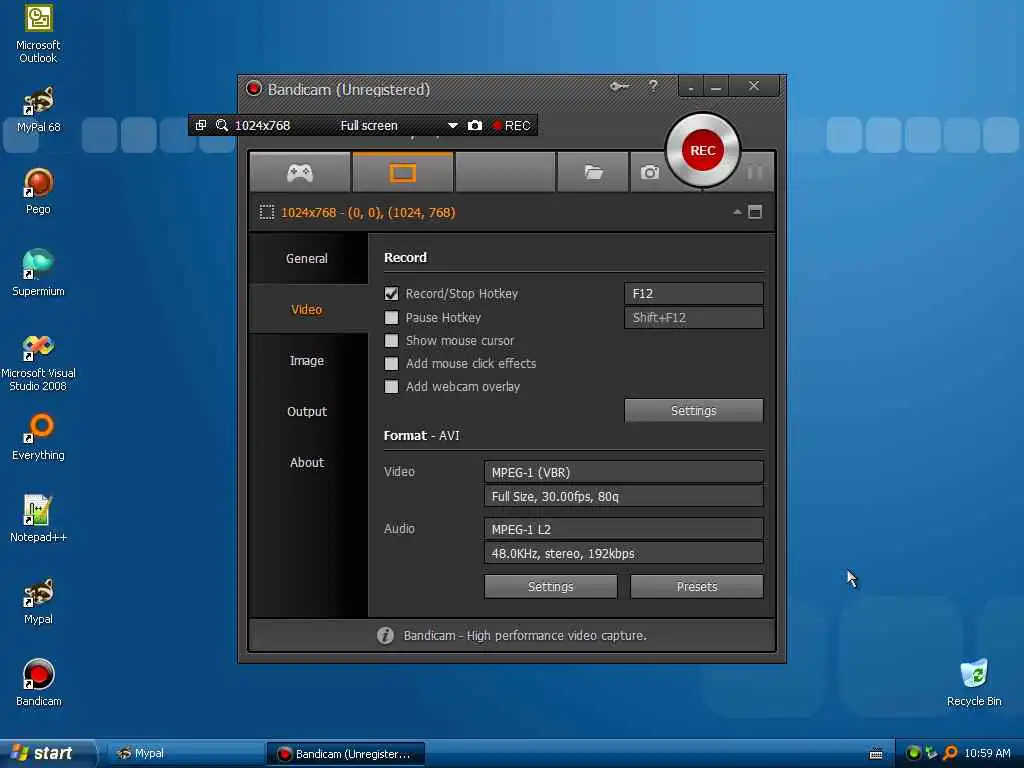Click the Shift+F12 hotkey field
This screenshot has width=1024, height=768.
pyautogui.click(x=694, y=318)
